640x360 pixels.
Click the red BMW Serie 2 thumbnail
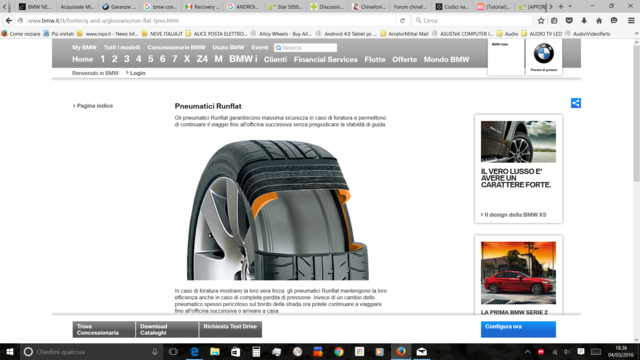(x=518, y=273)
